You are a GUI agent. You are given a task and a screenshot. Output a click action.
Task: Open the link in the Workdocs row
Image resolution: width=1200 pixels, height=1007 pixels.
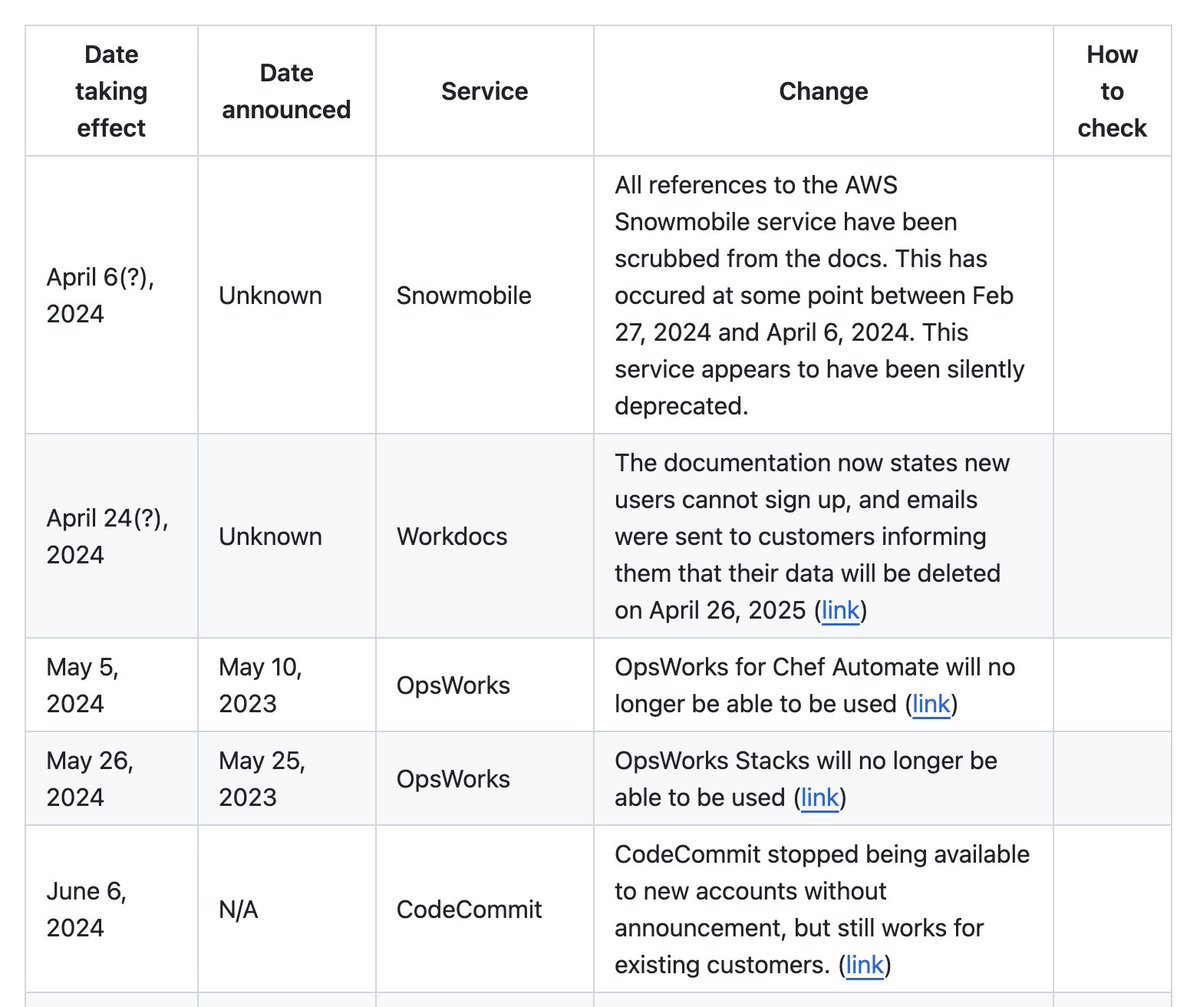coord(840,610)
